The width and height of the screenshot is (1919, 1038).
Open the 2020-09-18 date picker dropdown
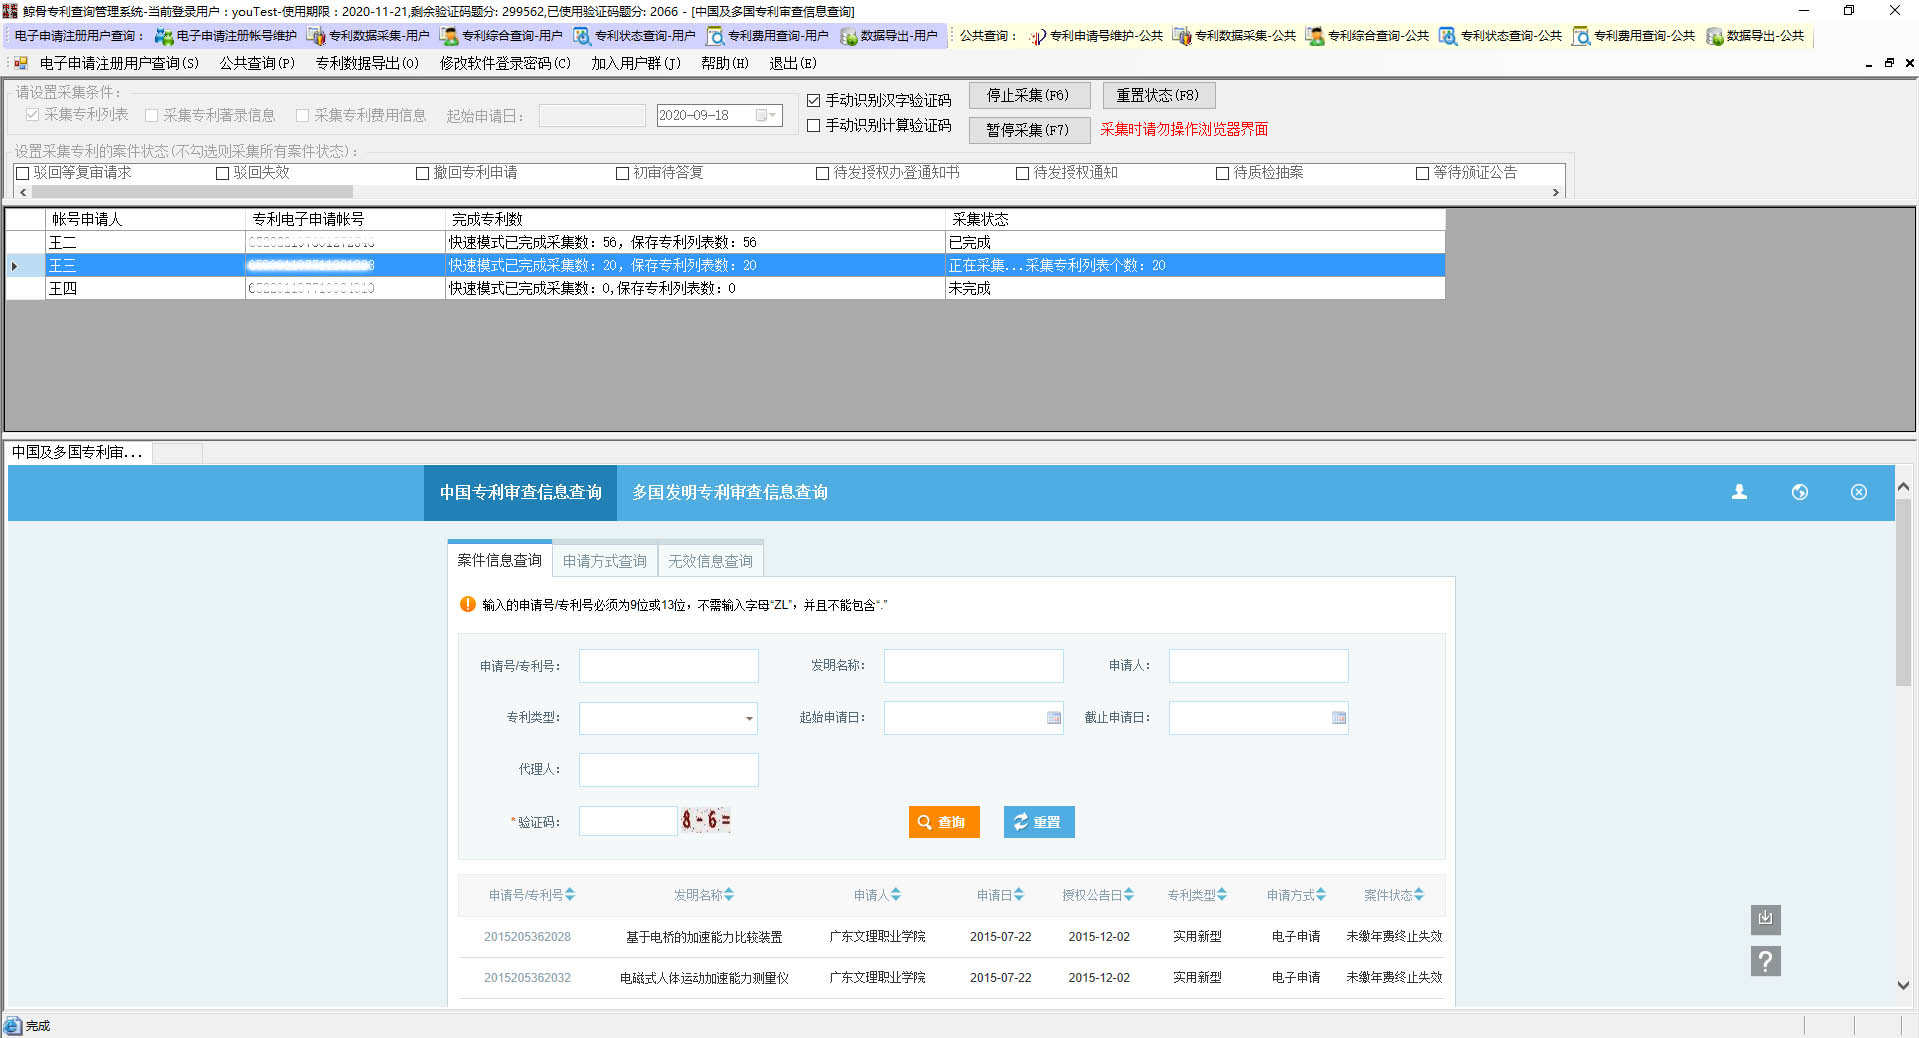[x=766, y=116]
